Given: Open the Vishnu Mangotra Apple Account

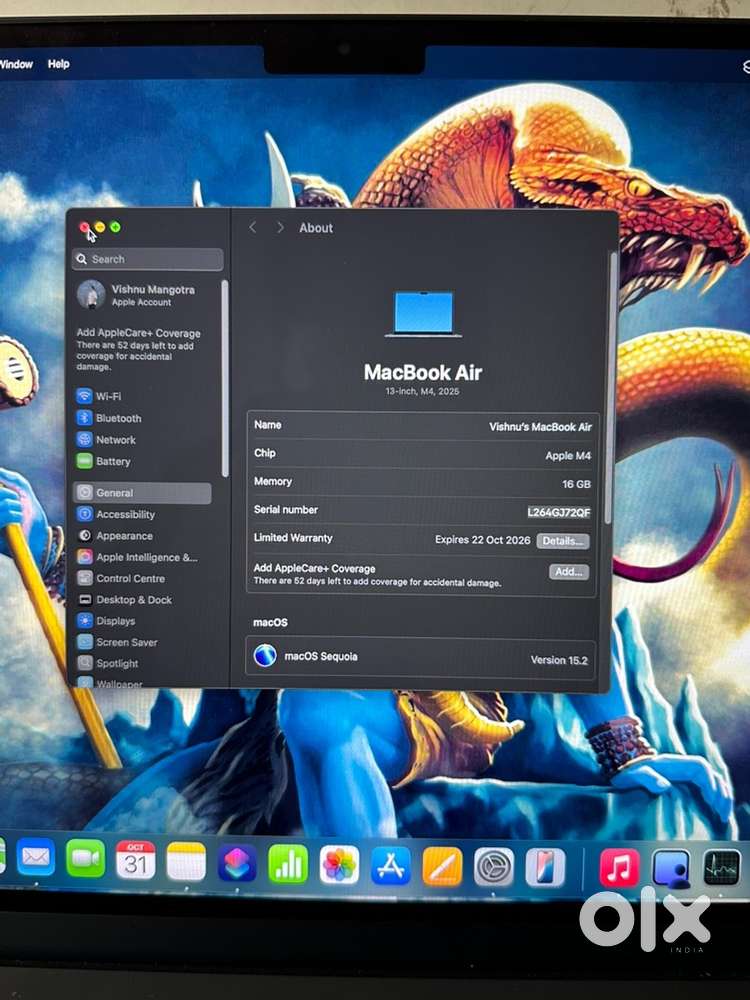Looking at the screenshot, I should (136, 295).
